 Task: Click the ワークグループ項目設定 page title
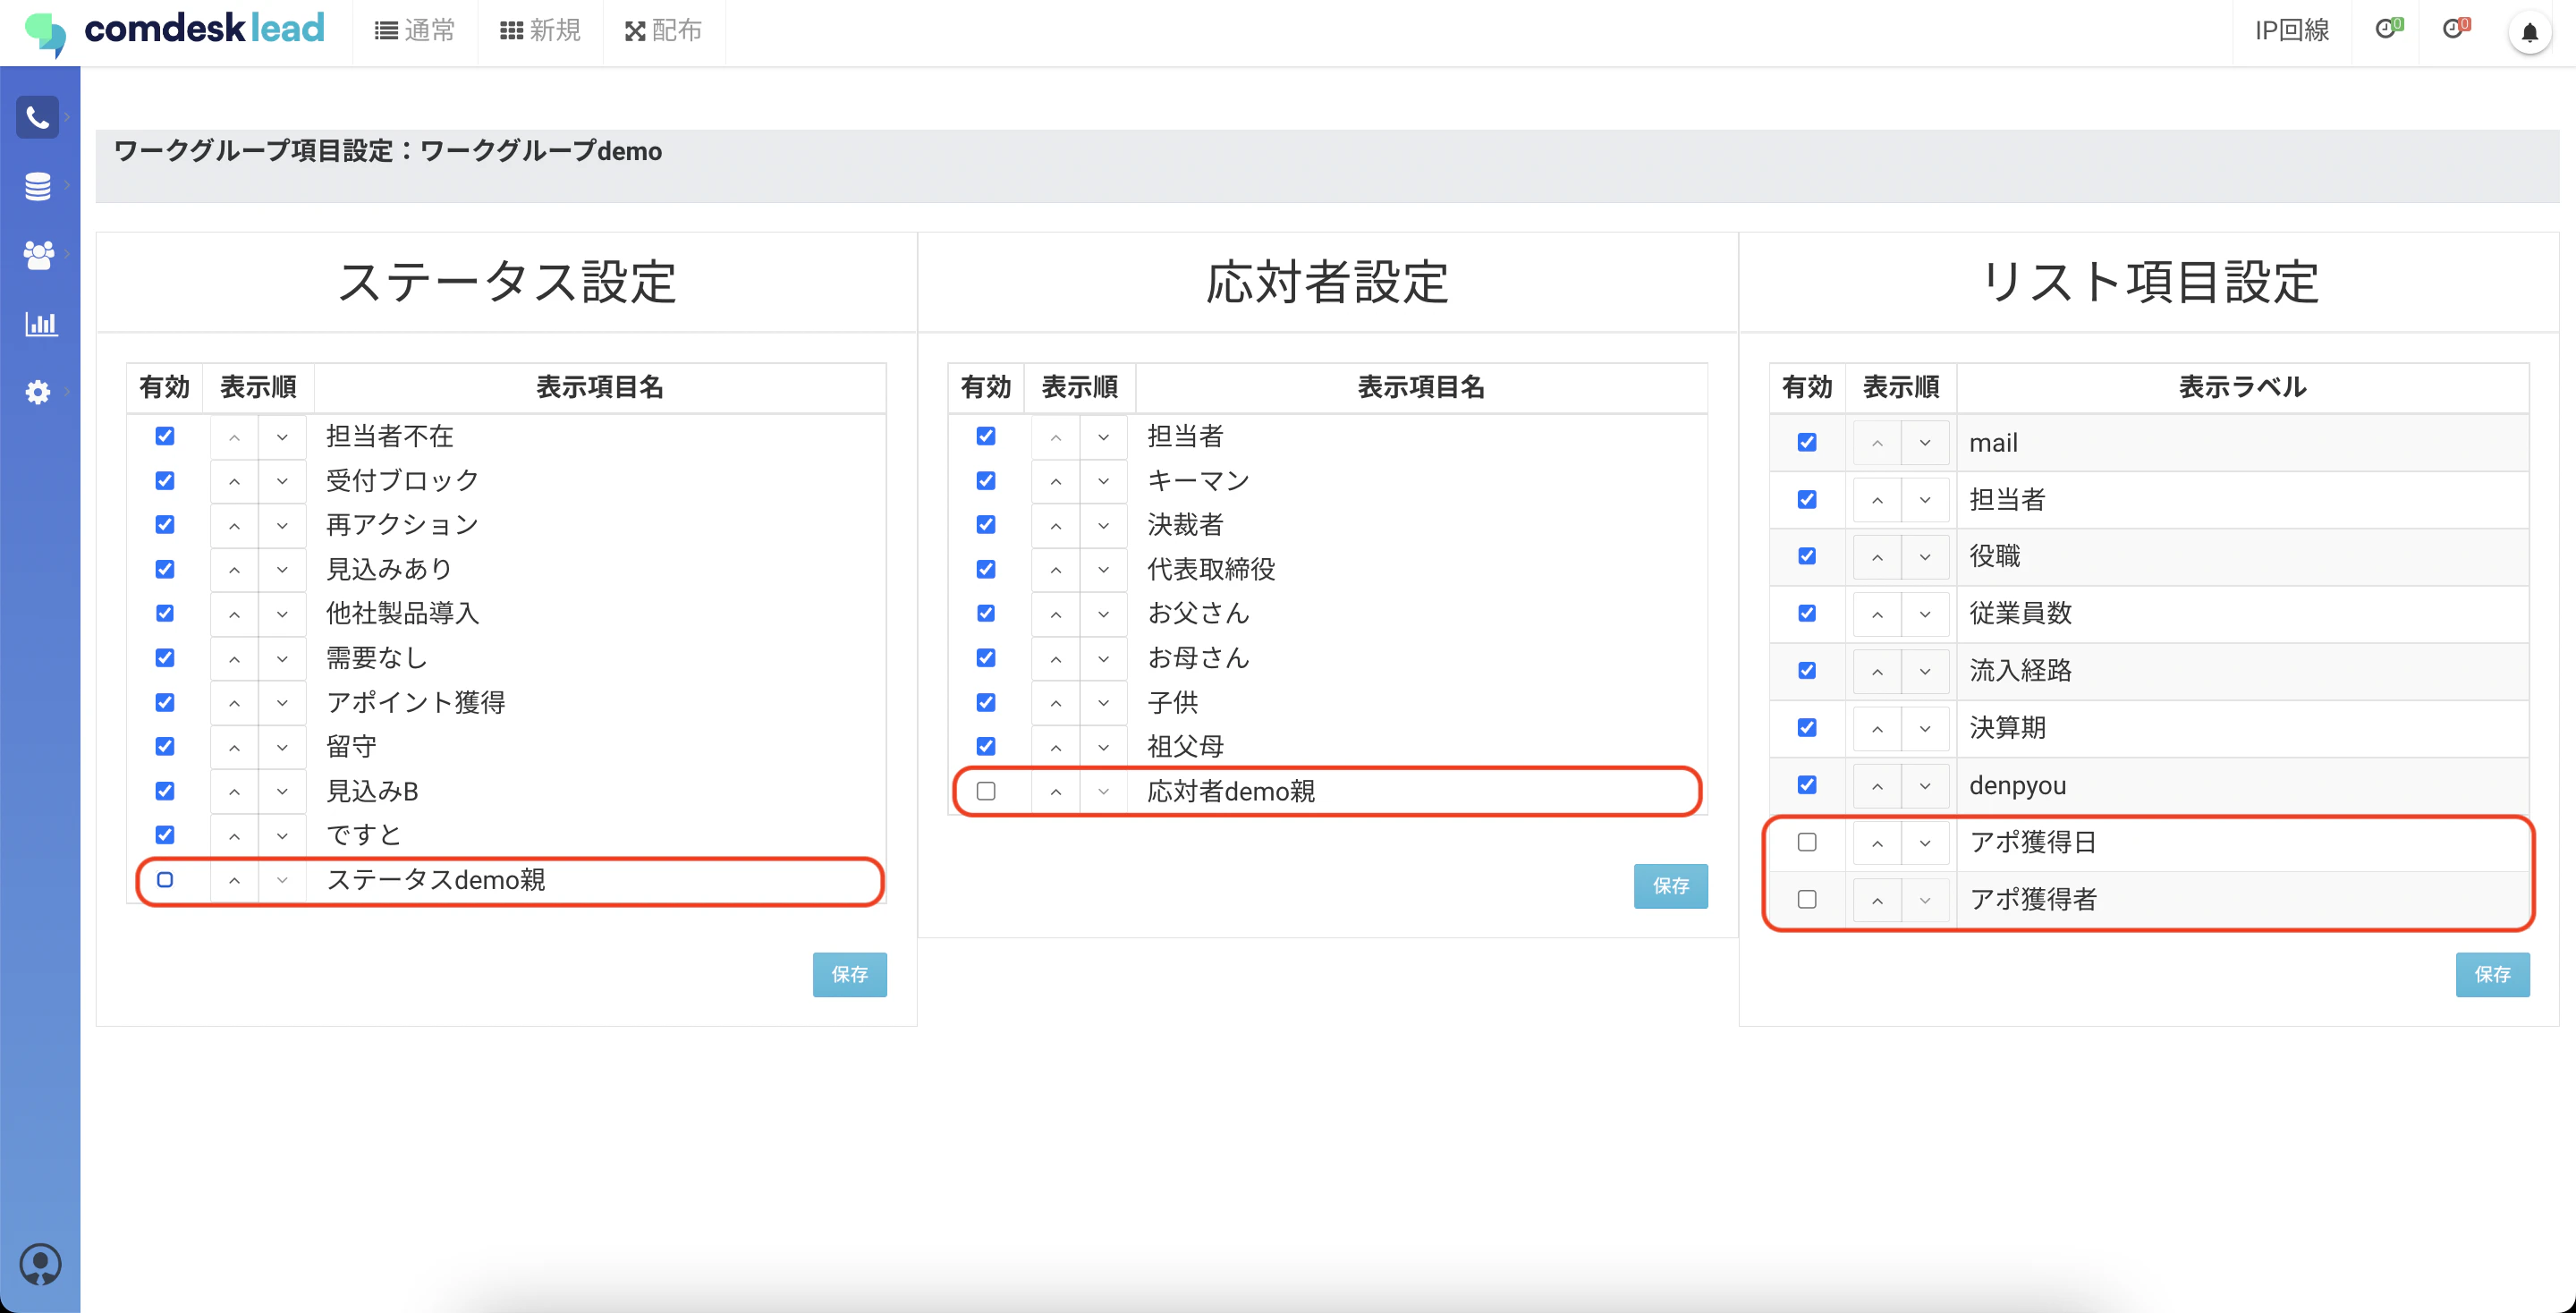point(387,151)
